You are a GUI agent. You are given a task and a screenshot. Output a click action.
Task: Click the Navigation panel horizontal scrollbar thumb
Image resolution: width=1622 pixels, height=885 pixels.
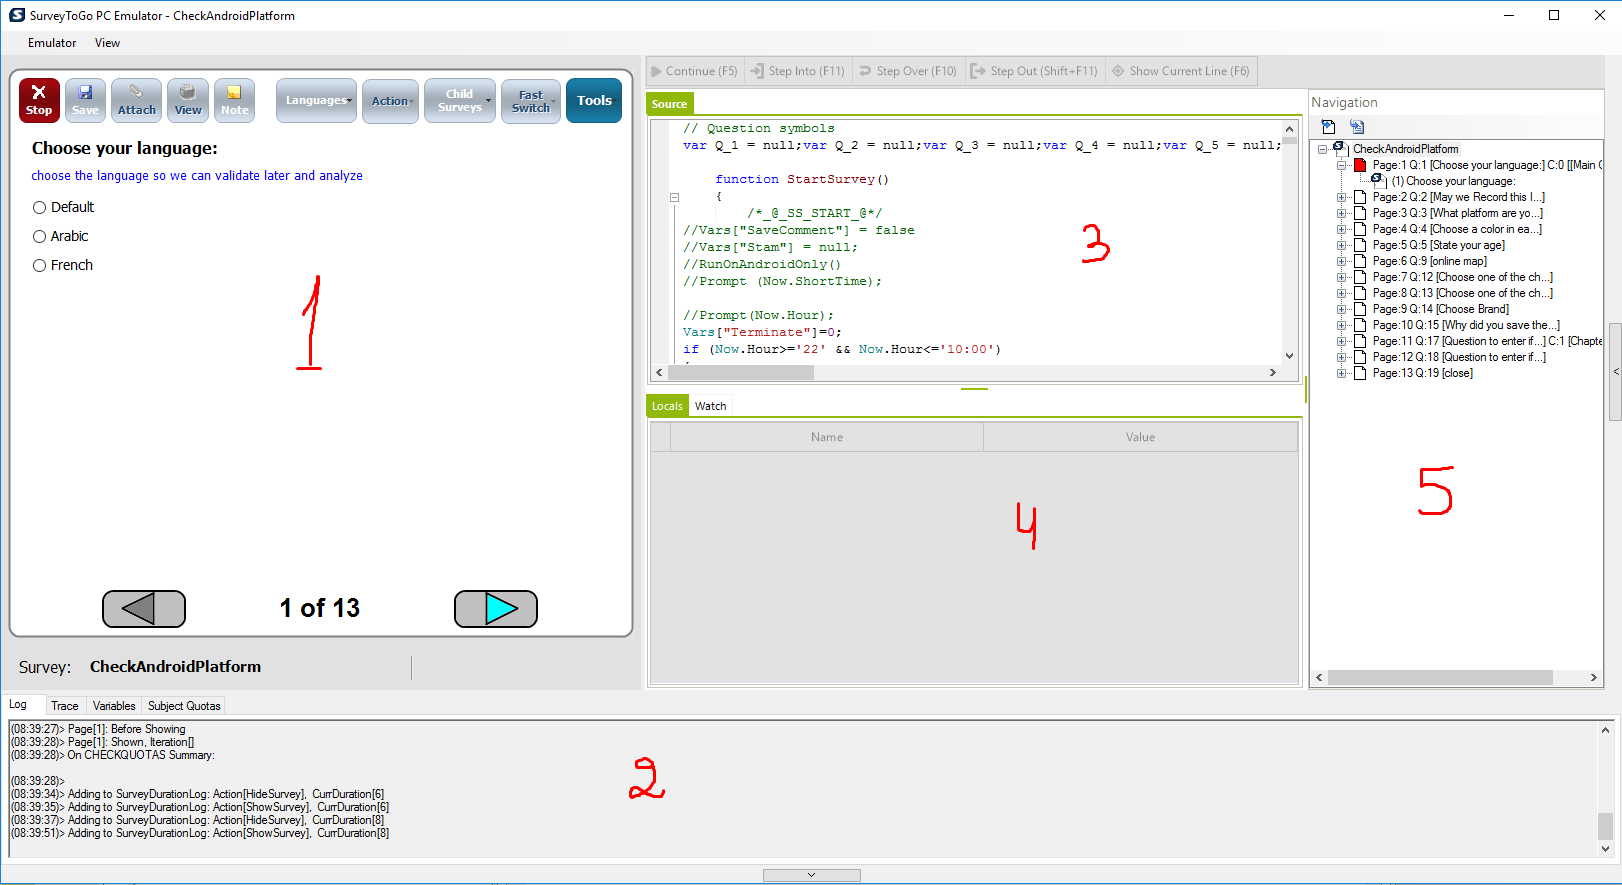pos(1440,677)
